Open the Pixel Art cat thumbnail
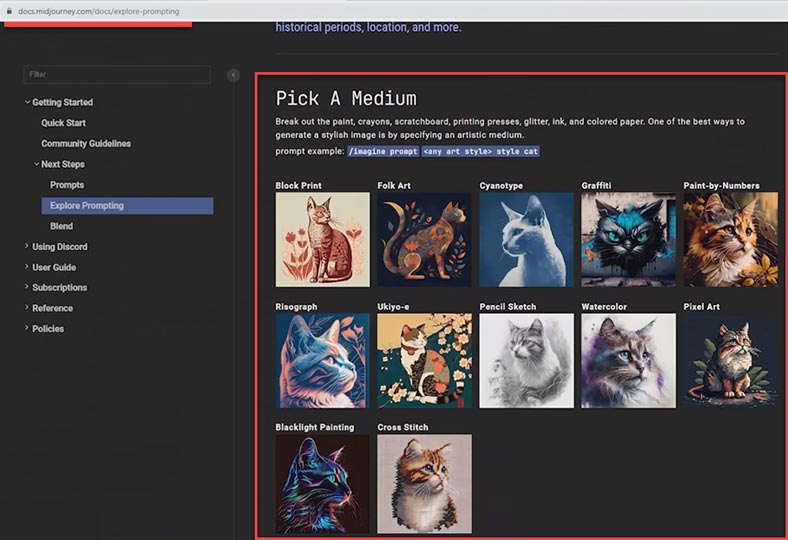 coord(731,361)
